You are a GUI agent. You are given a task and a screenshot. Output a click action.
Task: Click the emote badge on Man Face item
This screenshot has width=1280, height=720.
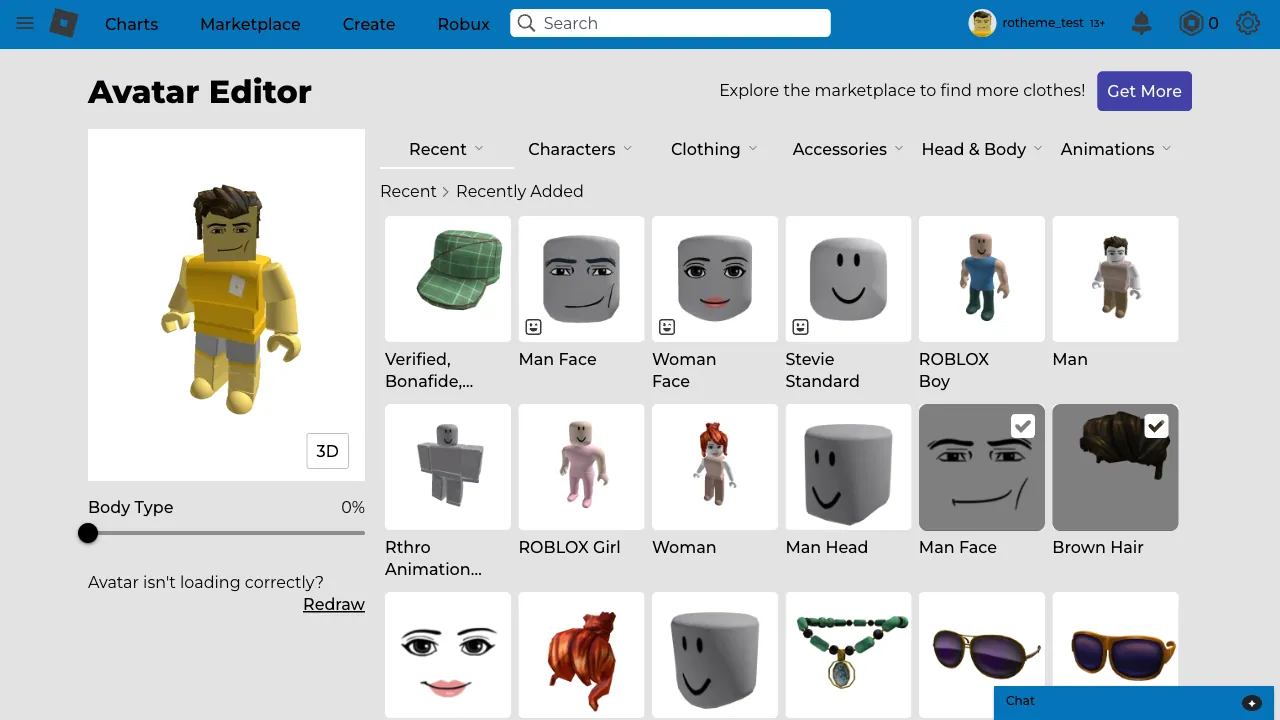(533, 327)
